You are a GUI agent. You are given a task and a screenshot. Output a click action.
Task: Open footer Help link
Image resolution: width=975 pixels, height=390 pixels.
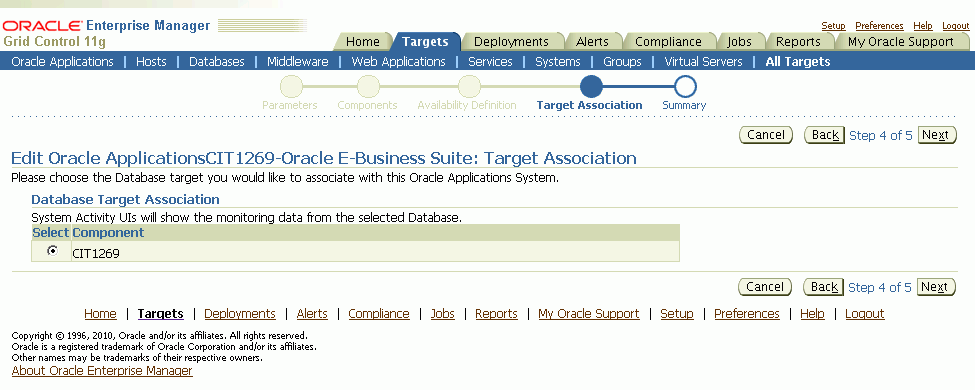tap(812, 313)
